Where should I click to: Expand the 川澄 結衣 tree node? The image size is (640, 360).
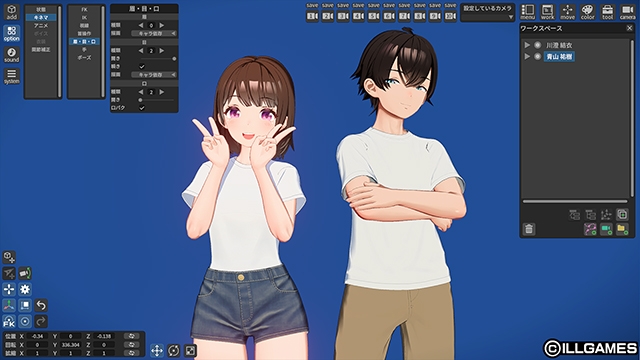click(x=527, y=45)
